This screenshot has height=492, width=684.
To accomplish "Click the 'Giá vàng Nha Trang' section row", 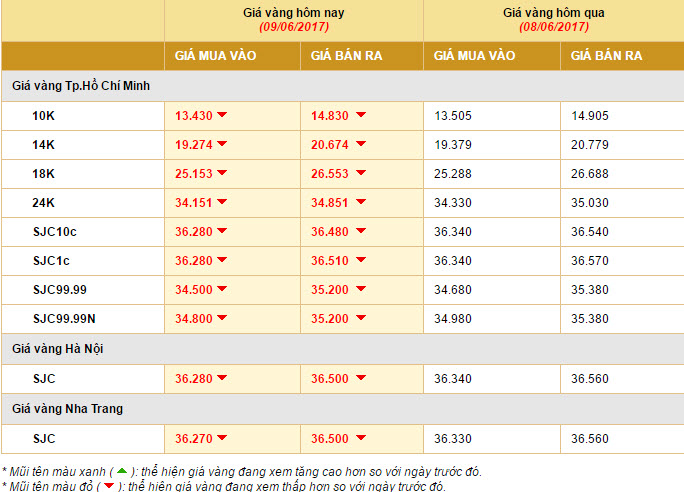I will pos(342,409).
